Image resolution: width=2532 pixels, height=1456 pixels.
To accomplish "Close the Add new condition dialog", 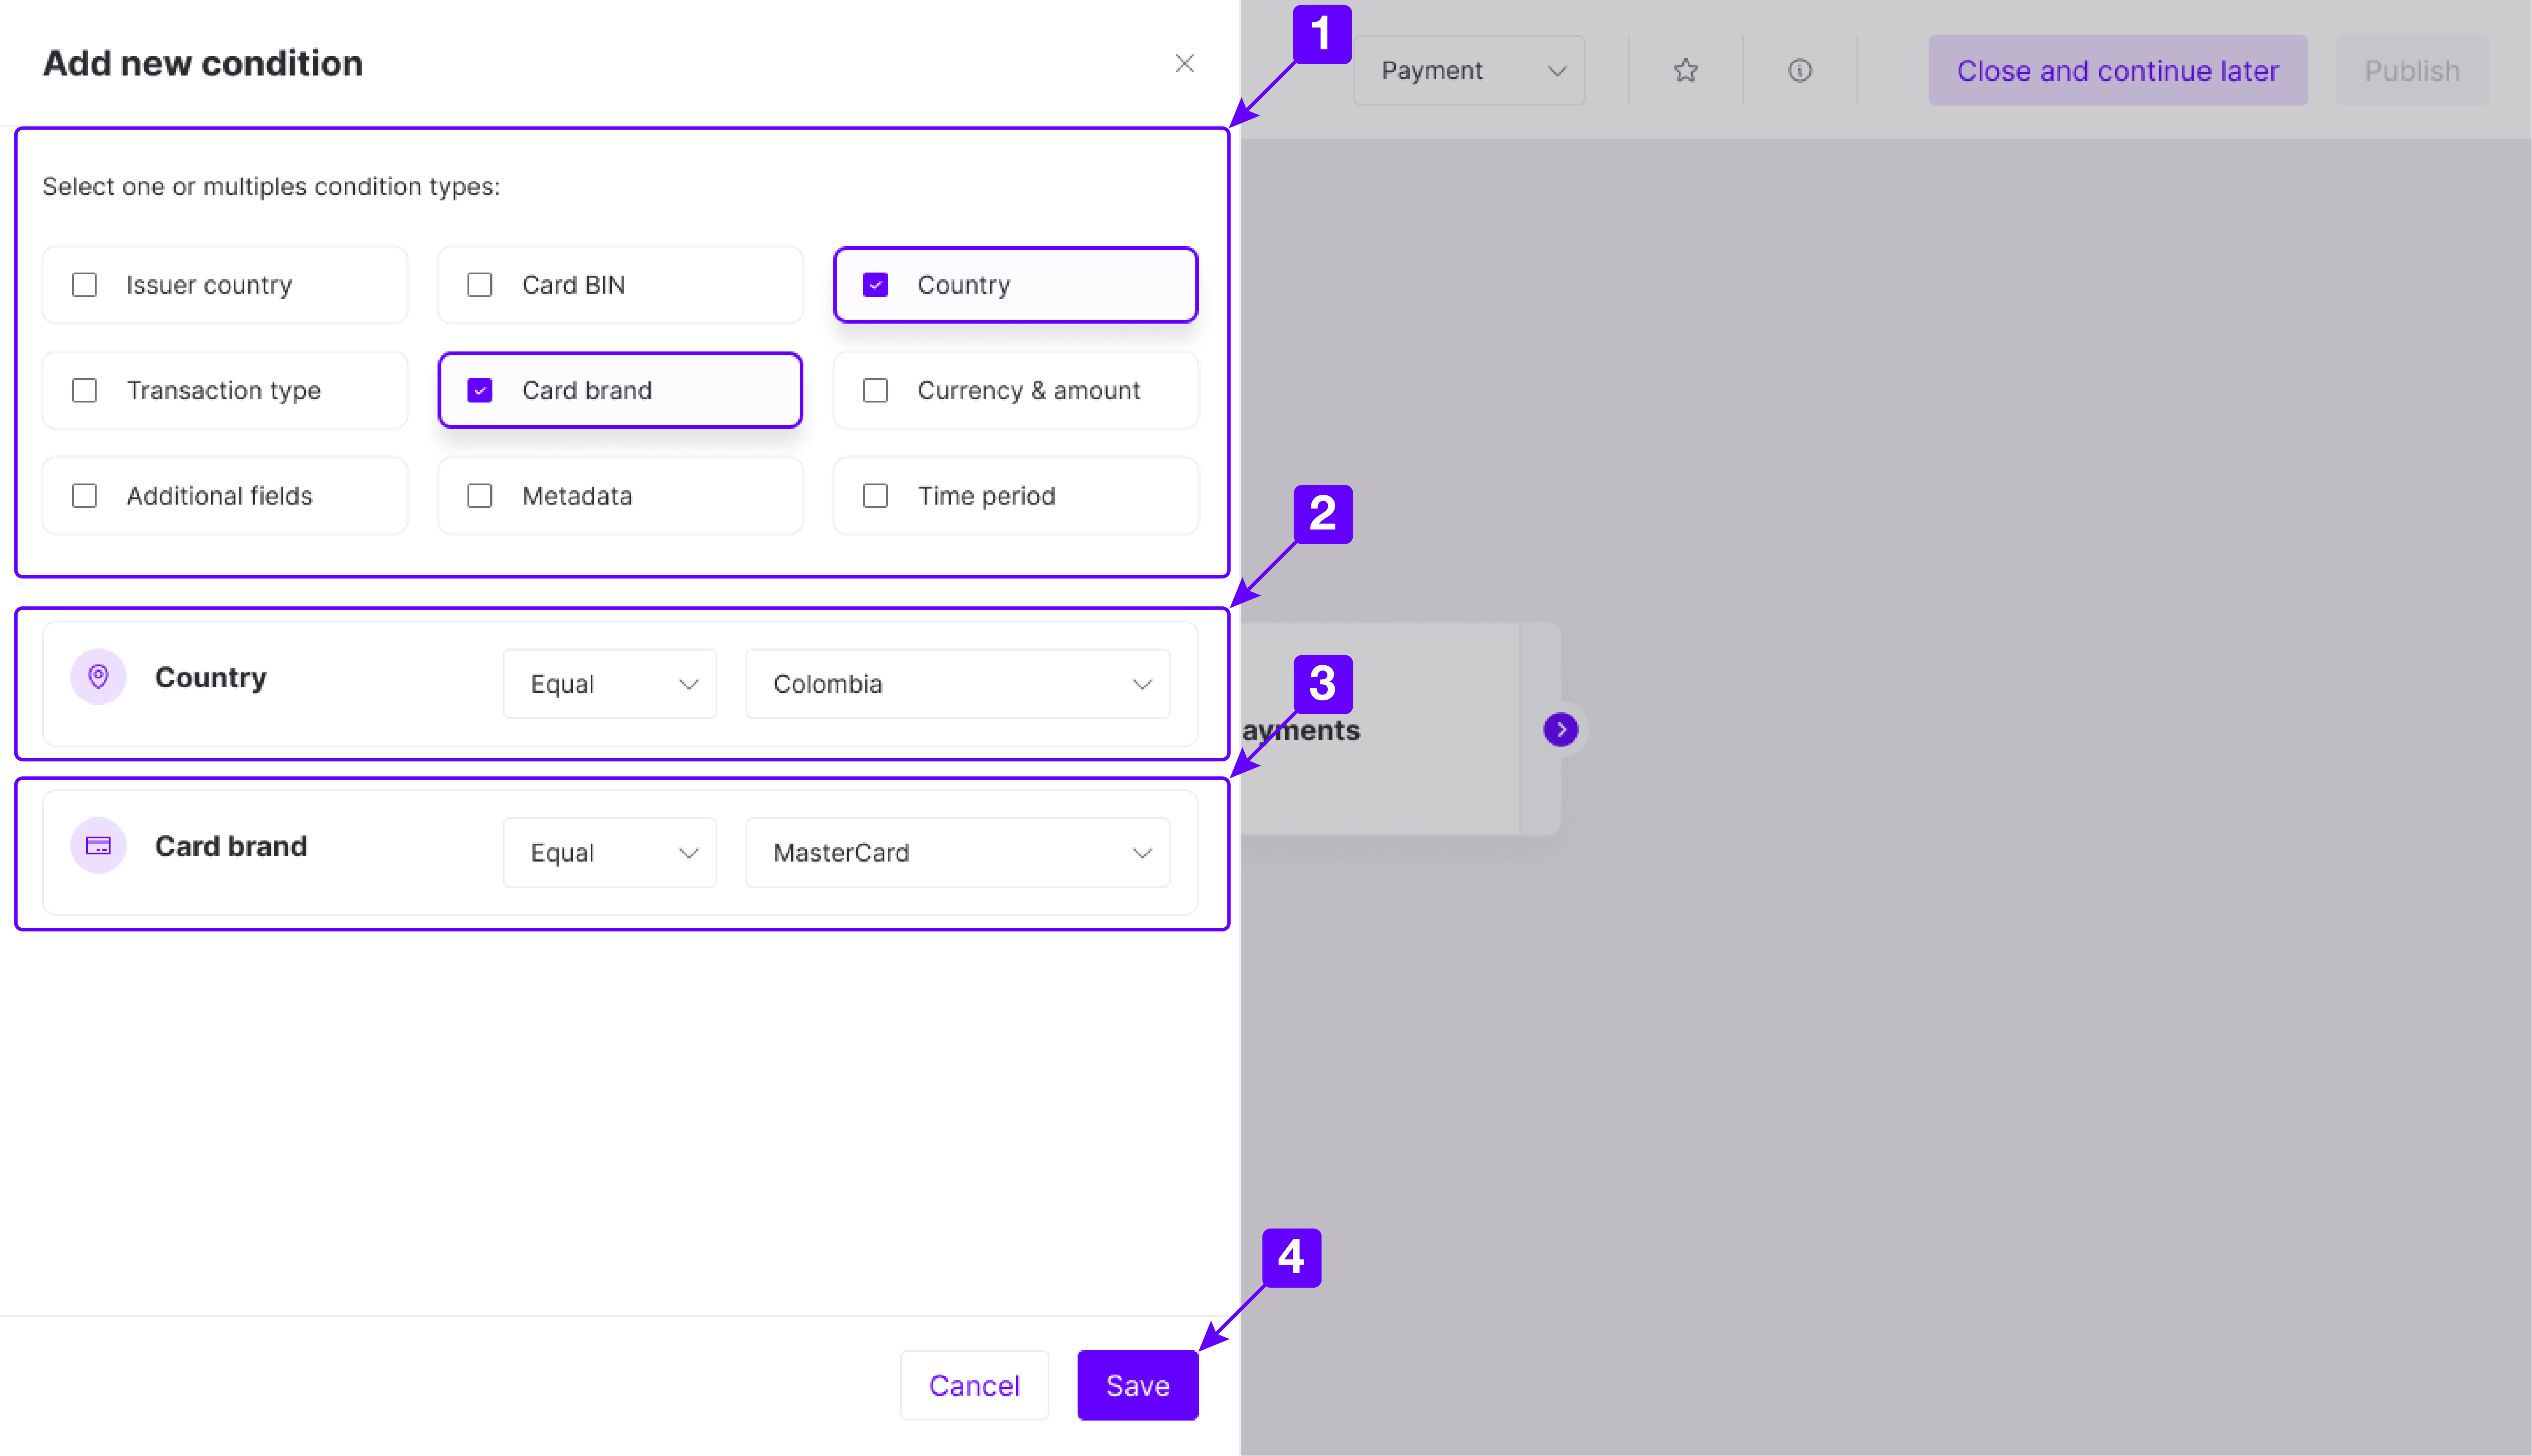I will tap(1184, 63).
